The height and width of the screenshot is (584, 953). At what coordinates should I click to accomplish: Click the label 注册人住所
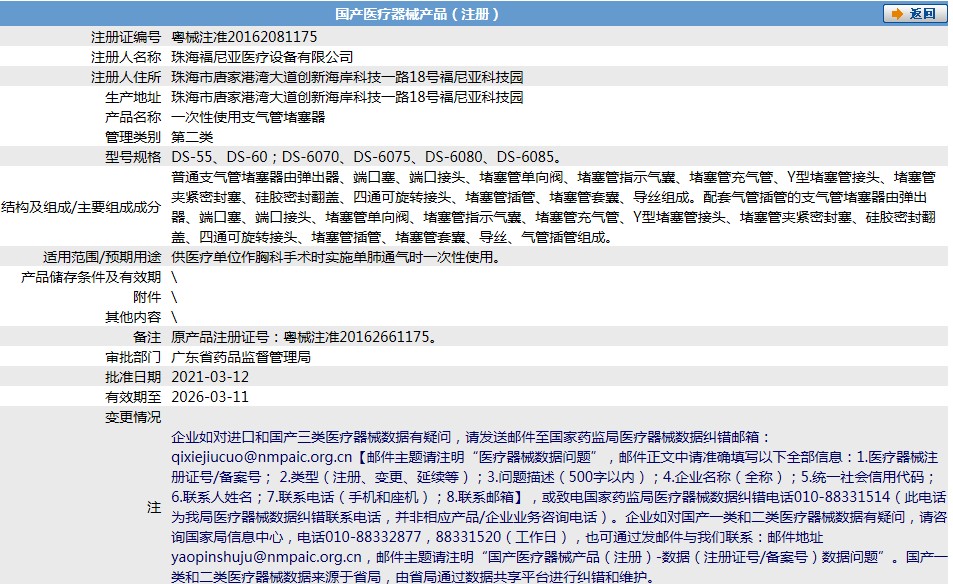(126, 77)
